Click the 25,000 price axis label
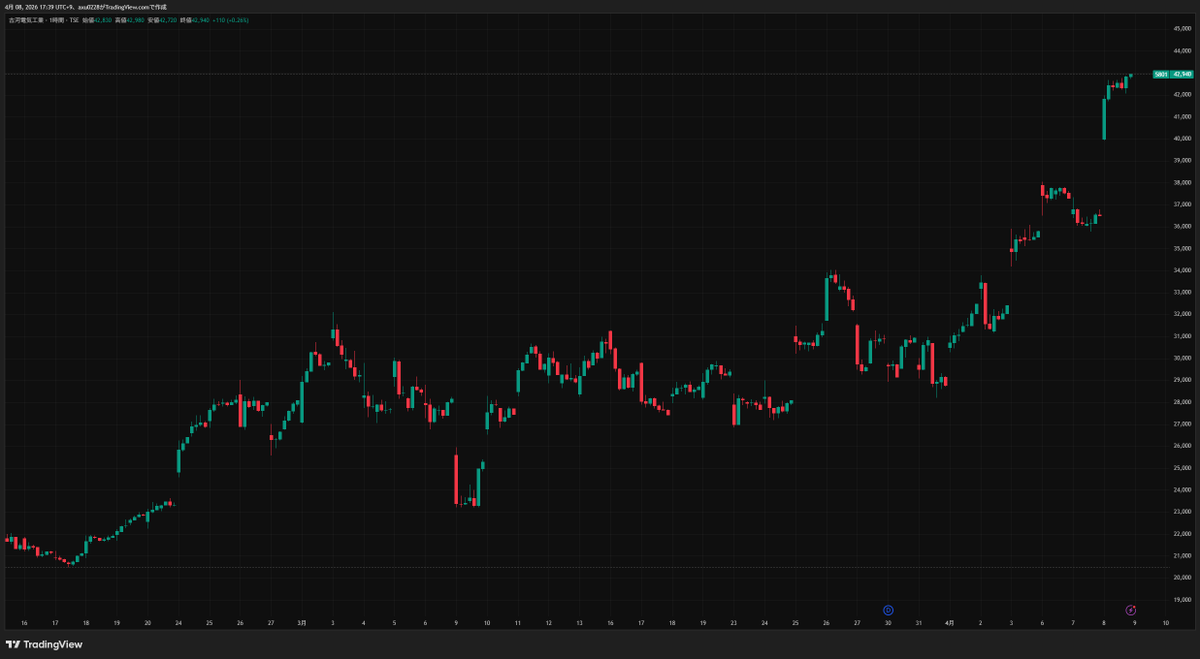 point(1182,468)
